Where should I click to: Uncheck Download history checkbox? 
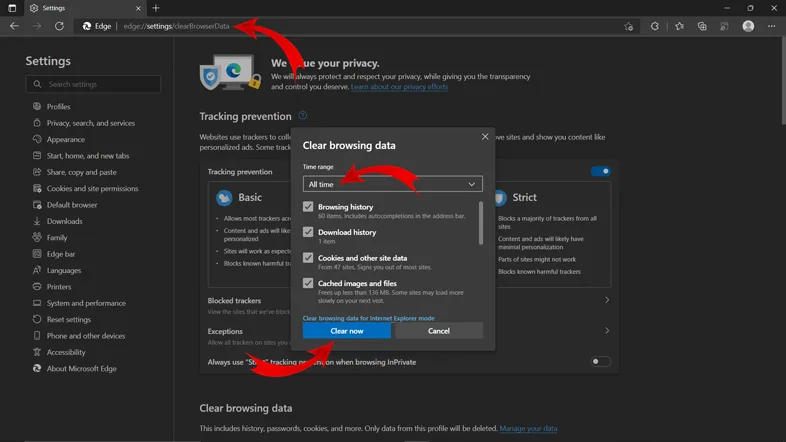tap(308, 232)
